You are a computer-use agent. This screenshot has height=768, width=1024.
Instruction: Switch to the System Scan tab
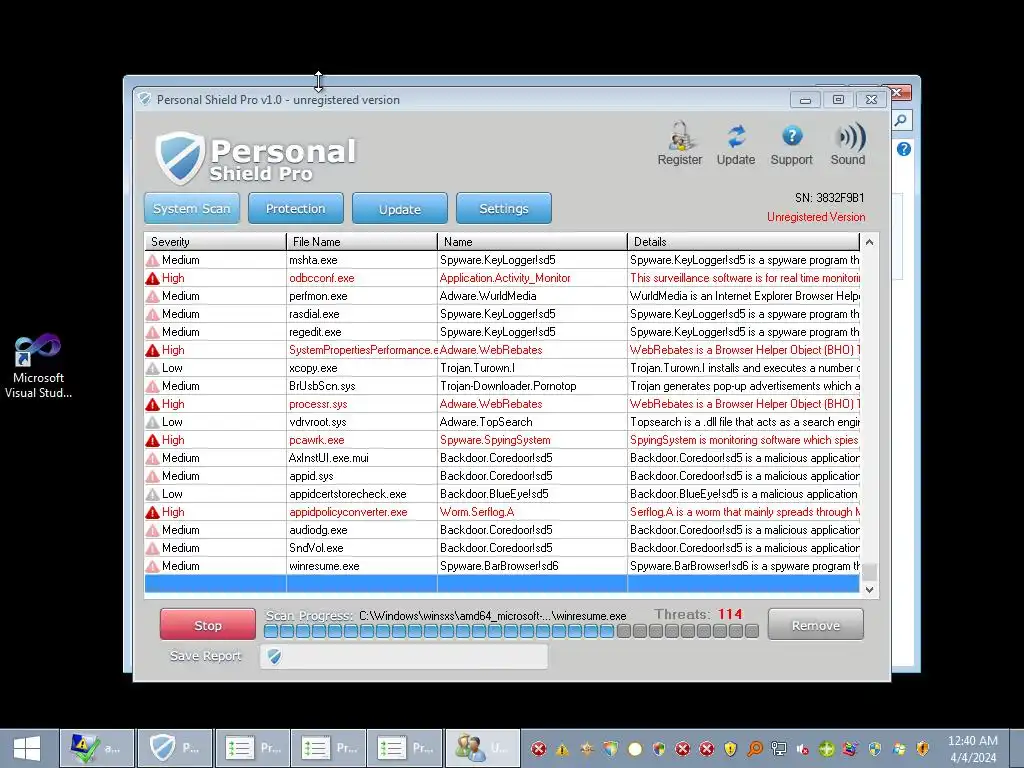pos(192,208)
